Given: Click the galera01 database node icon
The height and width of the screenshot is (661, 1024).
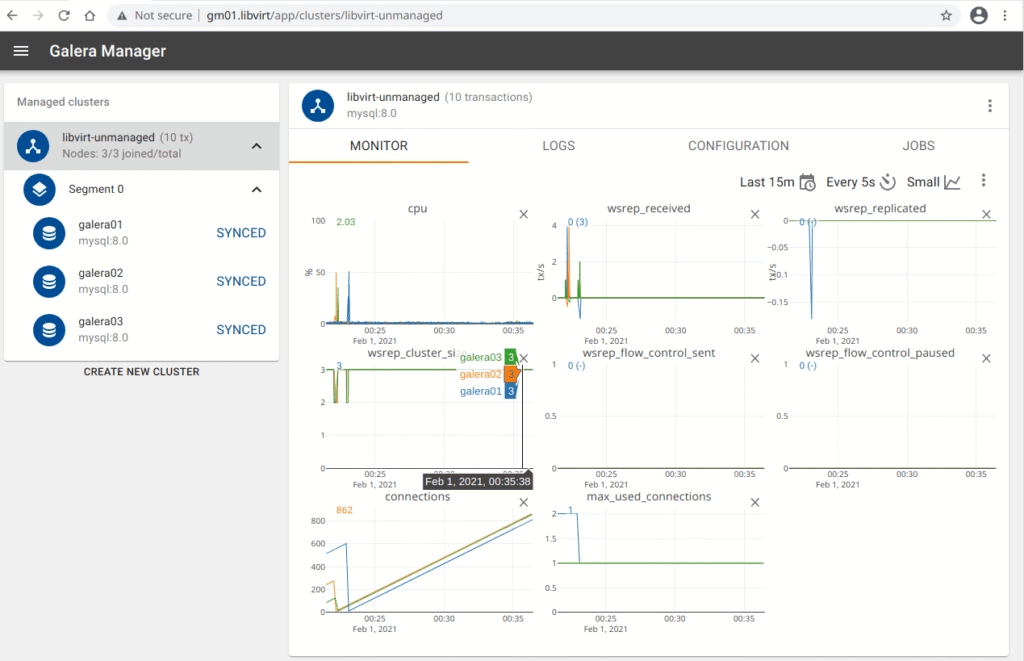Looking at the screenshot, I should tap(49, 233).
